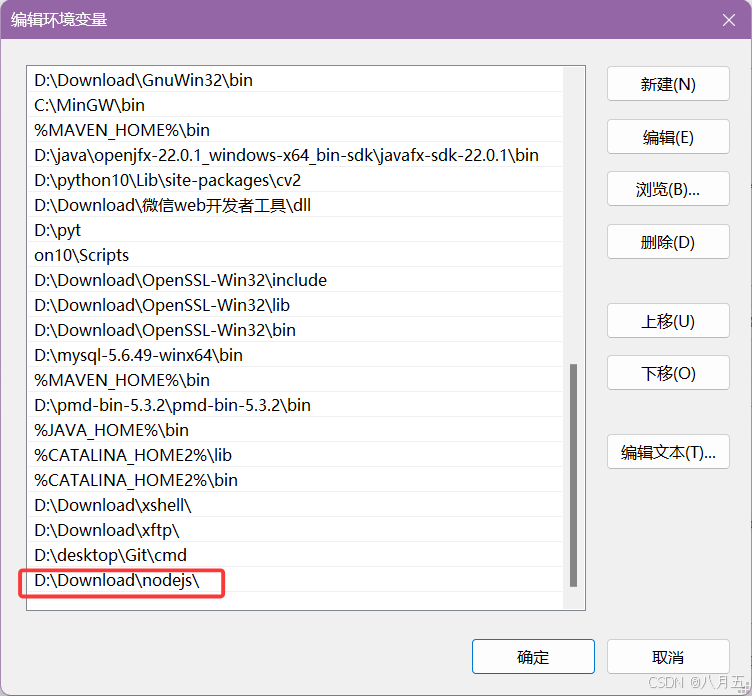This screenshot has height=696, width=752.
Task: Close the 编辑环境变量 dialog
Action: [729, 20]
